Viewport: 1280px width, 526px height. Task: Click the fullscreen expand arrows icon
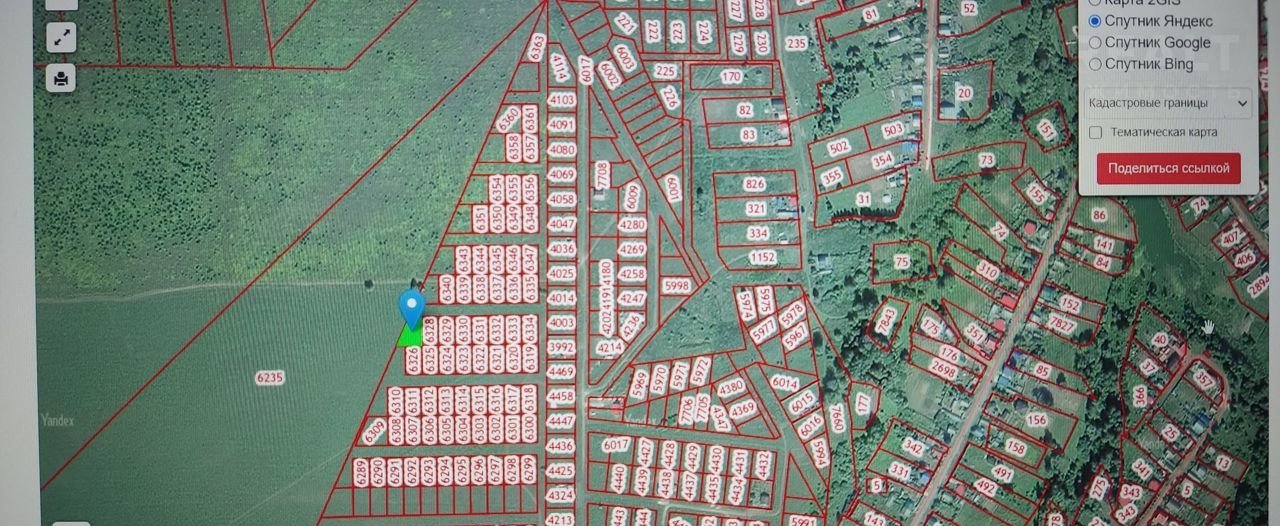[x=62, y=38]
